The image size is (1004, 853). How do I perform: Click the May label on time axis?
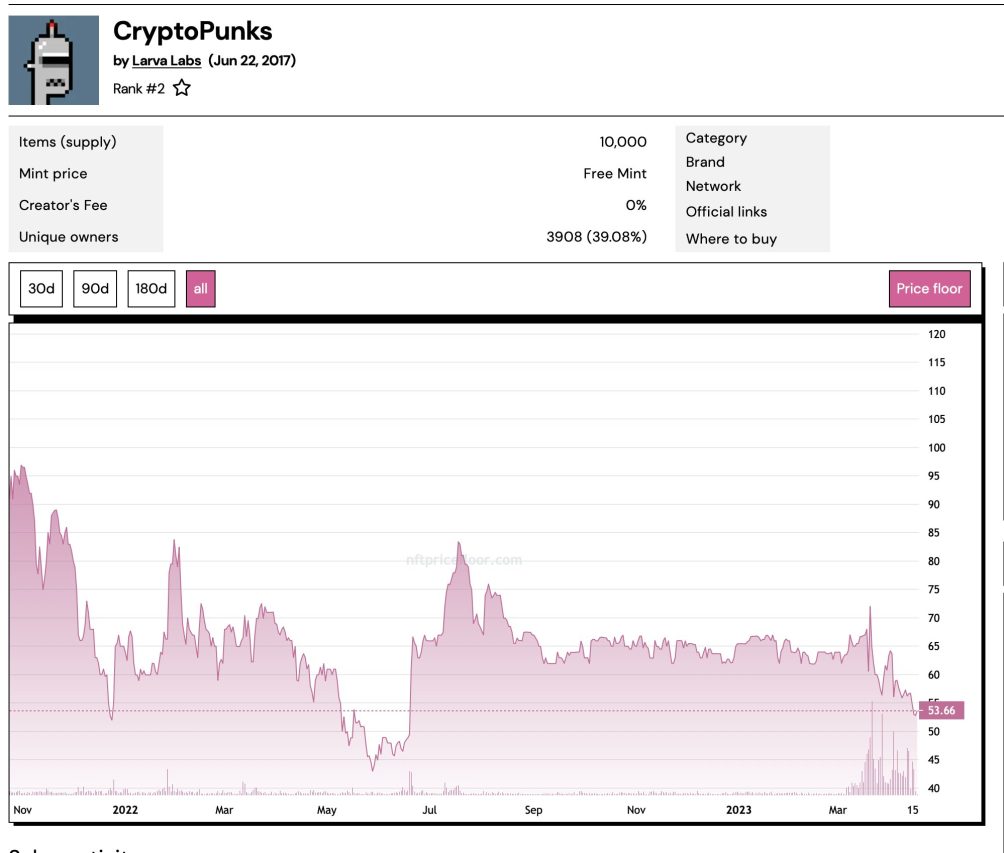pyautogui.click(x=327, y=810)
